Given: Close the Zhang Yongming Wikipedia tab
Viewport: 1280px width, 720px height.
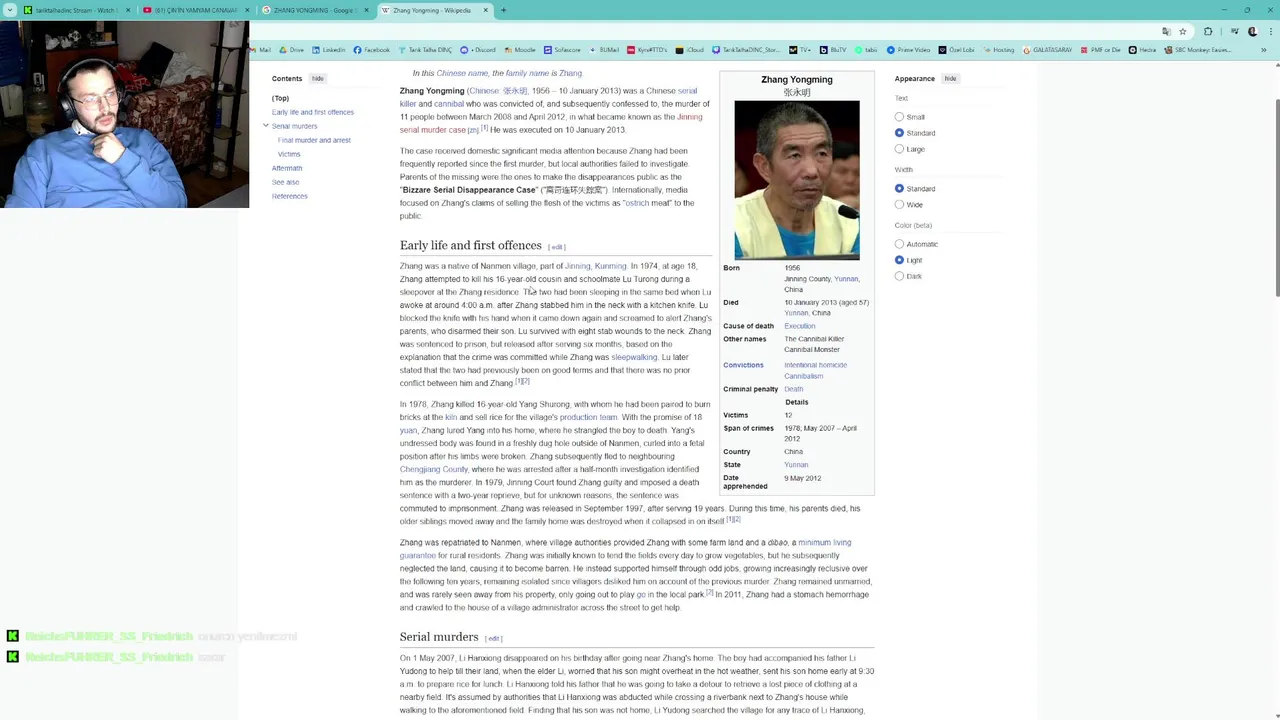Looking at the screenshot, I should [x=486, y=10].
